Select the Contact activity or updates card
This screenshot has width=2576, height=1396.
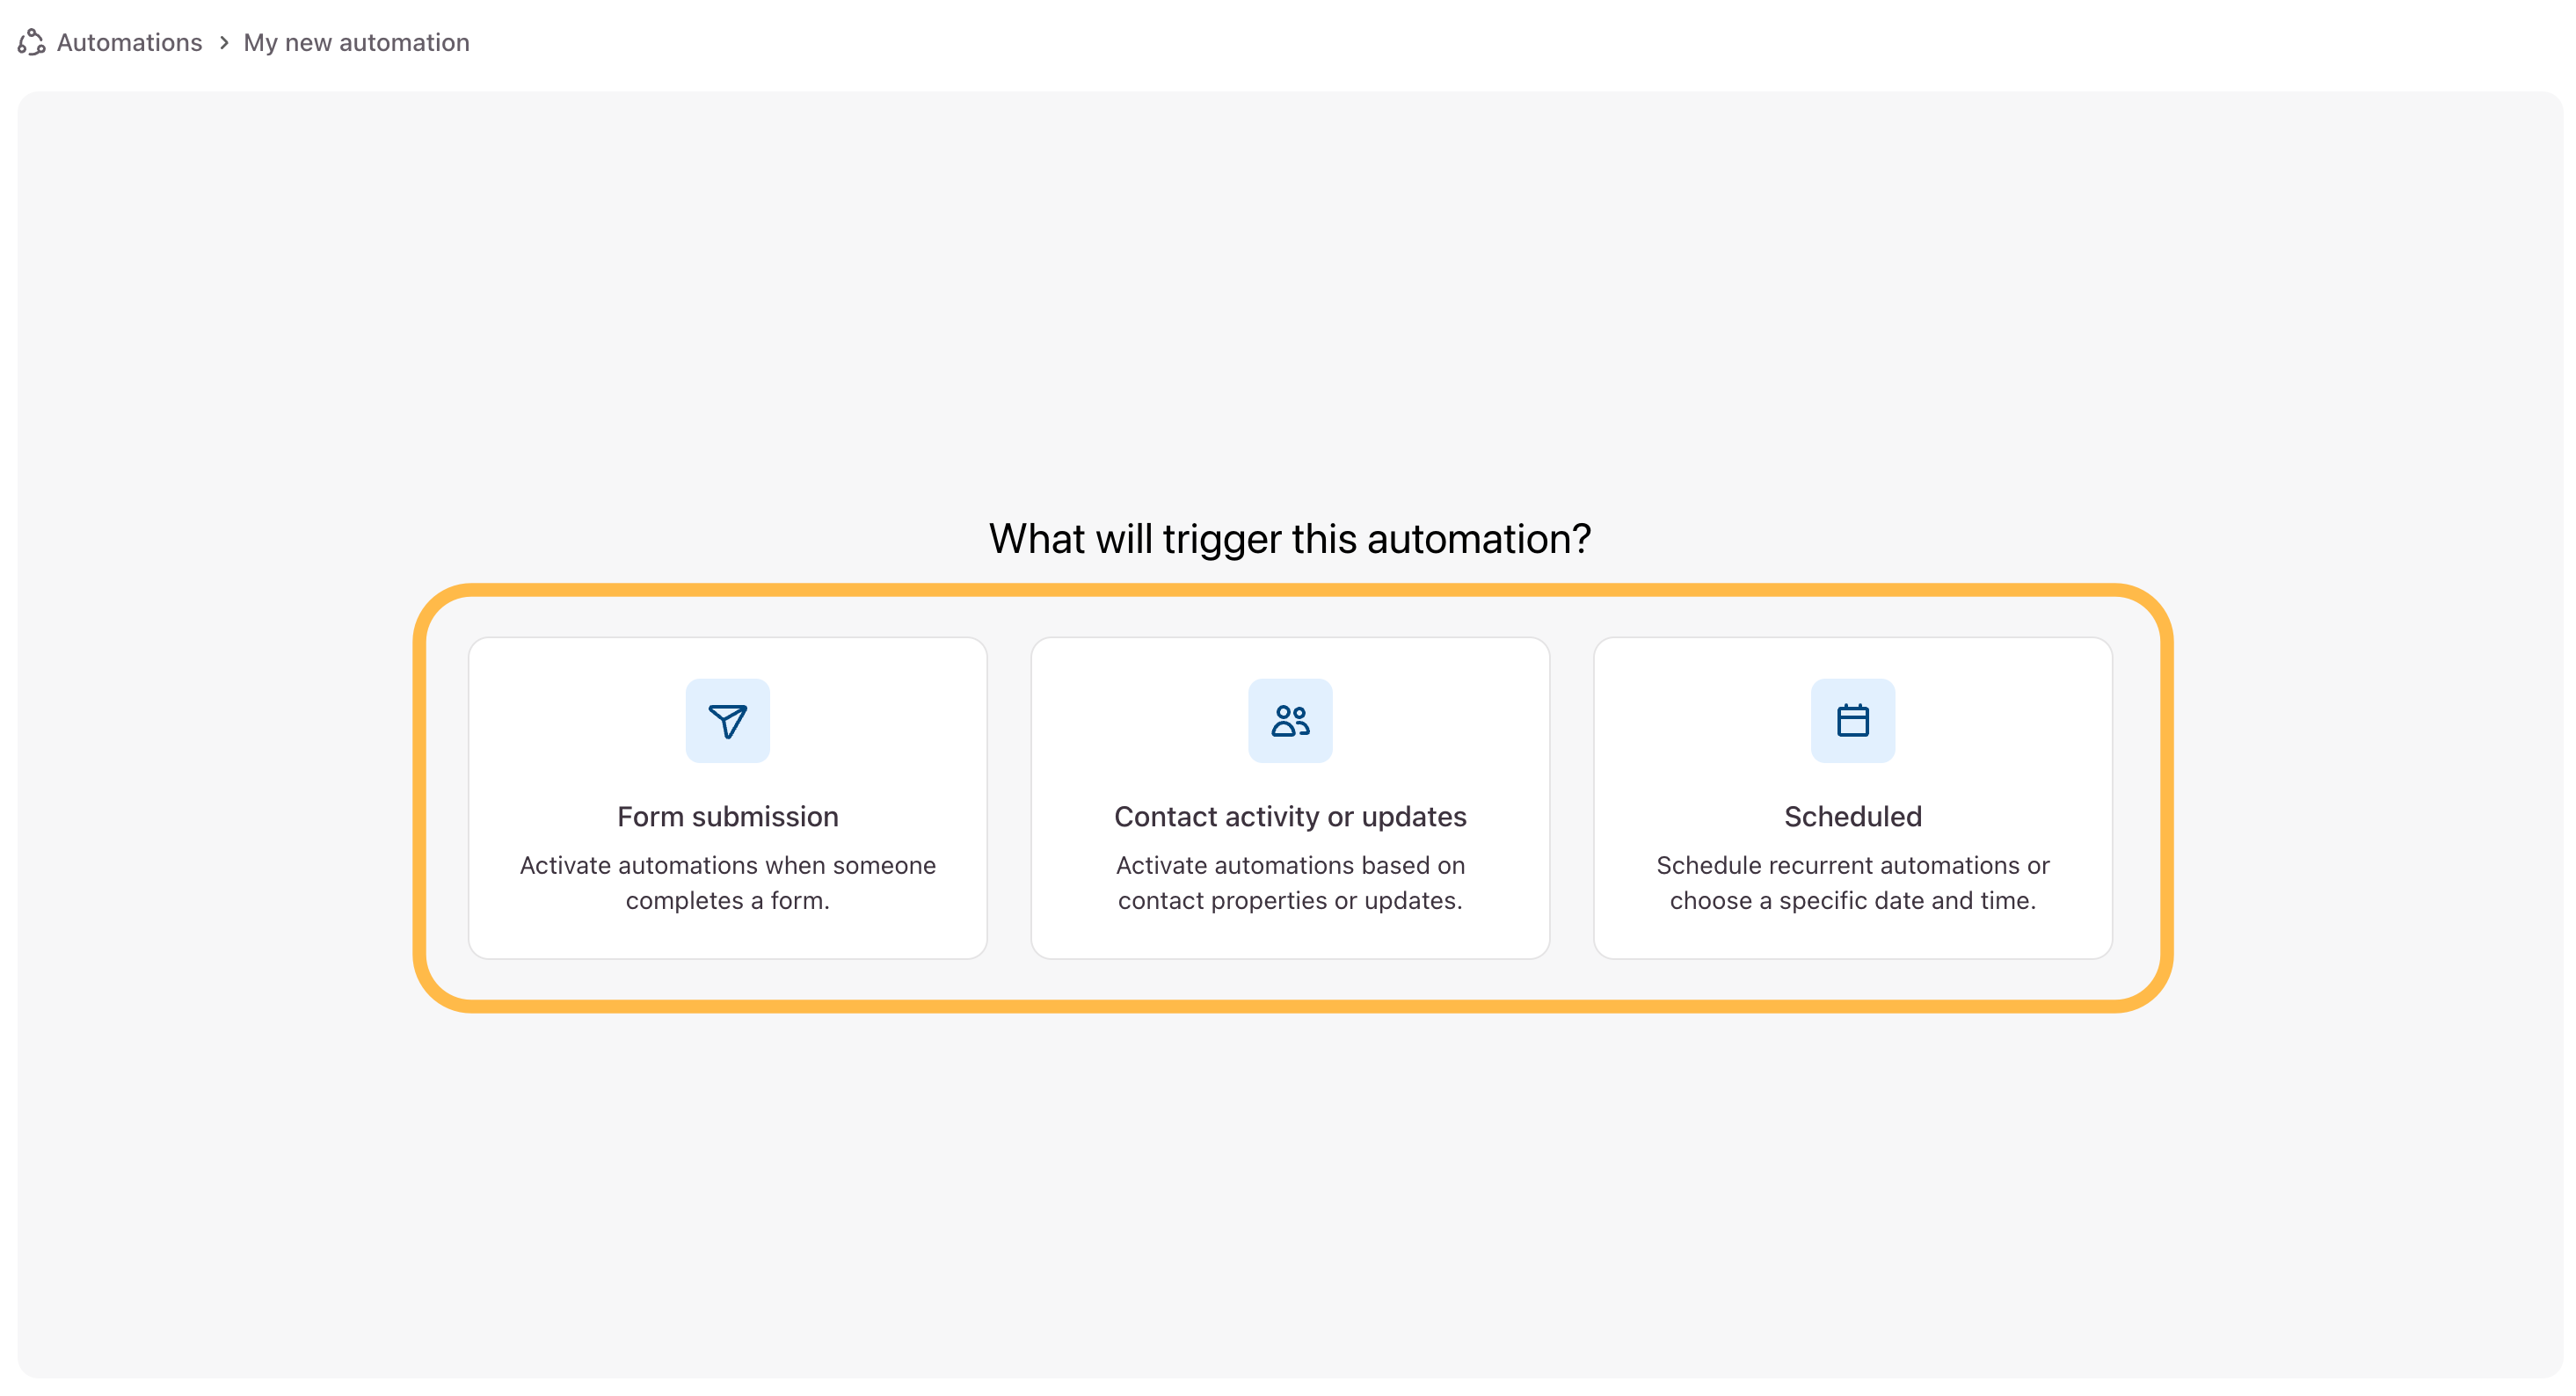click(x=1290, y=797)
